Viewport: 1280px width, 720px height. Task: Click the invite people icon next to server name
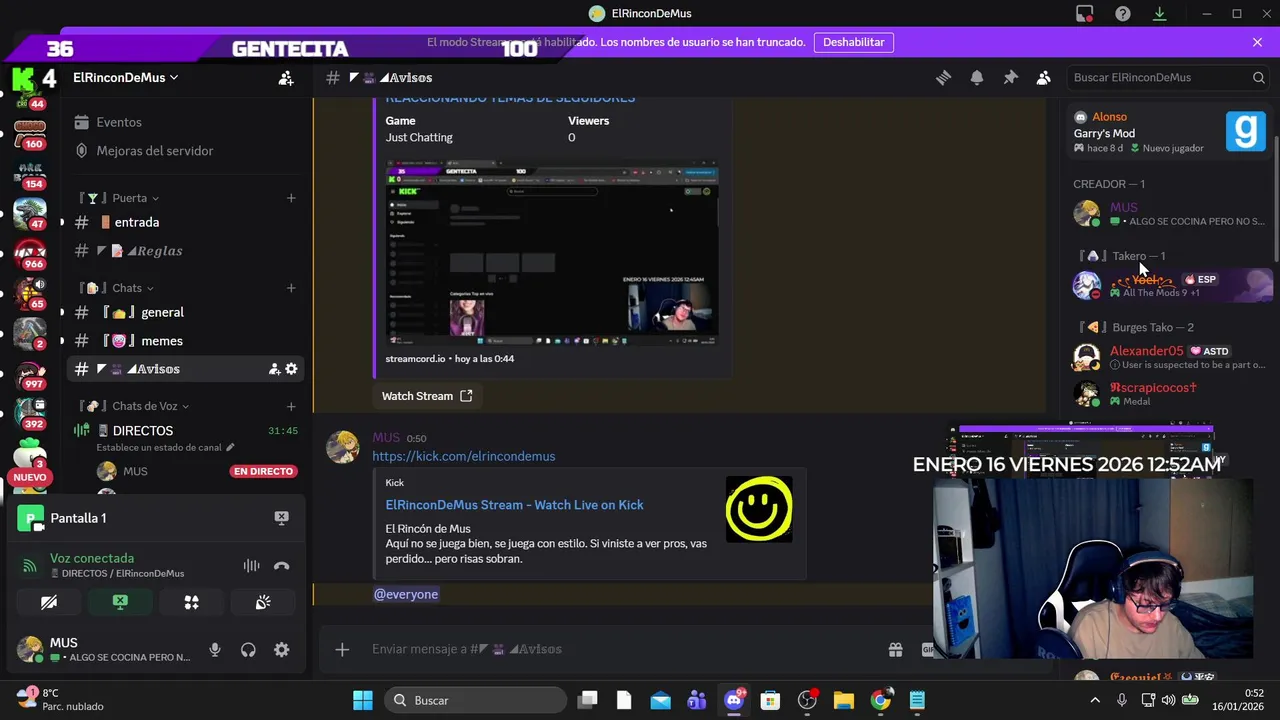pyautogui.click(x=286, y=77)
